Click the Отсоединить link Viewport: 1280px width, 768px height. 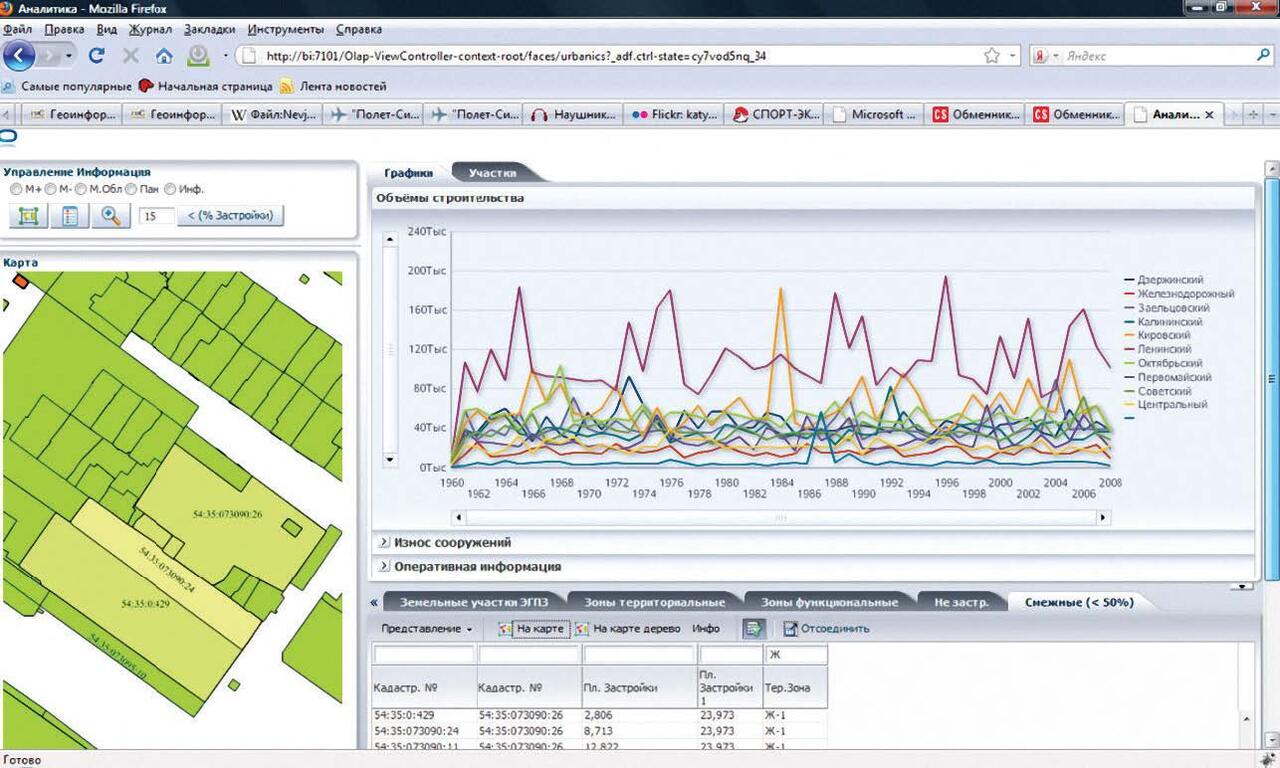point(835,629)
